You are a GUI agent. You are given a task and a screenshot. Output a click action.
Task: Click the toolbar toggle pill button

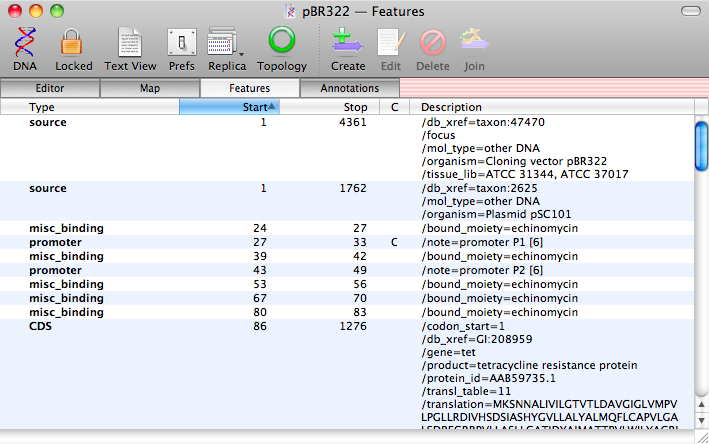(x=690, y=11)
